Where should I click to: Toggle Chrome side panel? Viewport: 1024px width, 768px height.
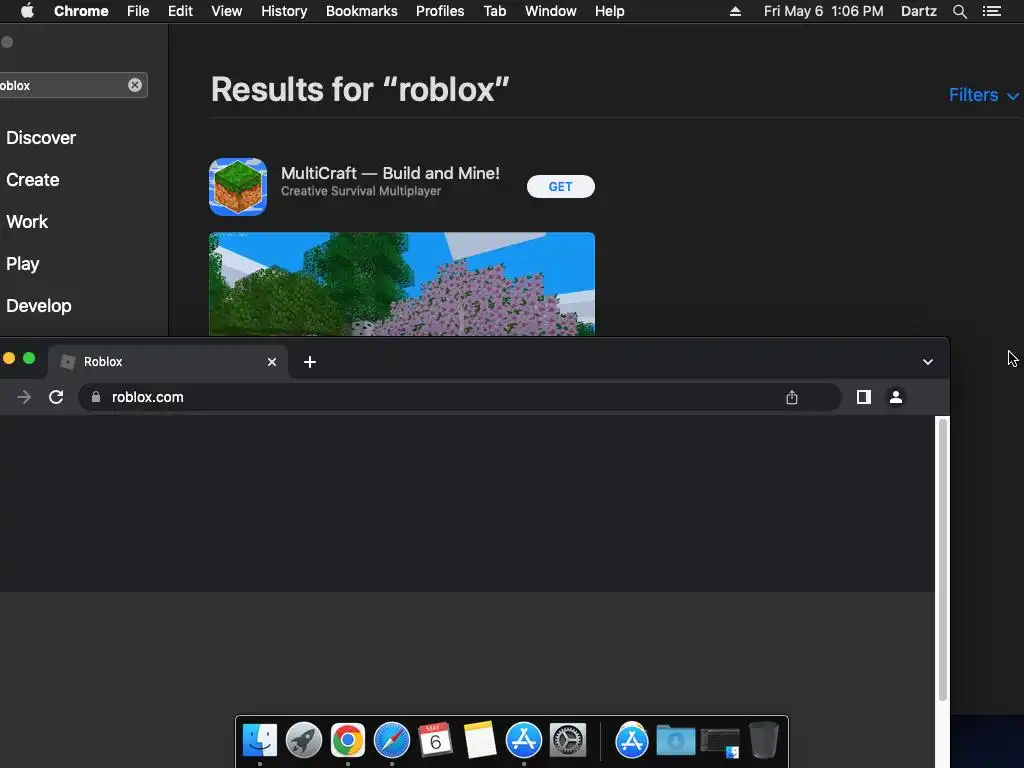tap(863, 397)
